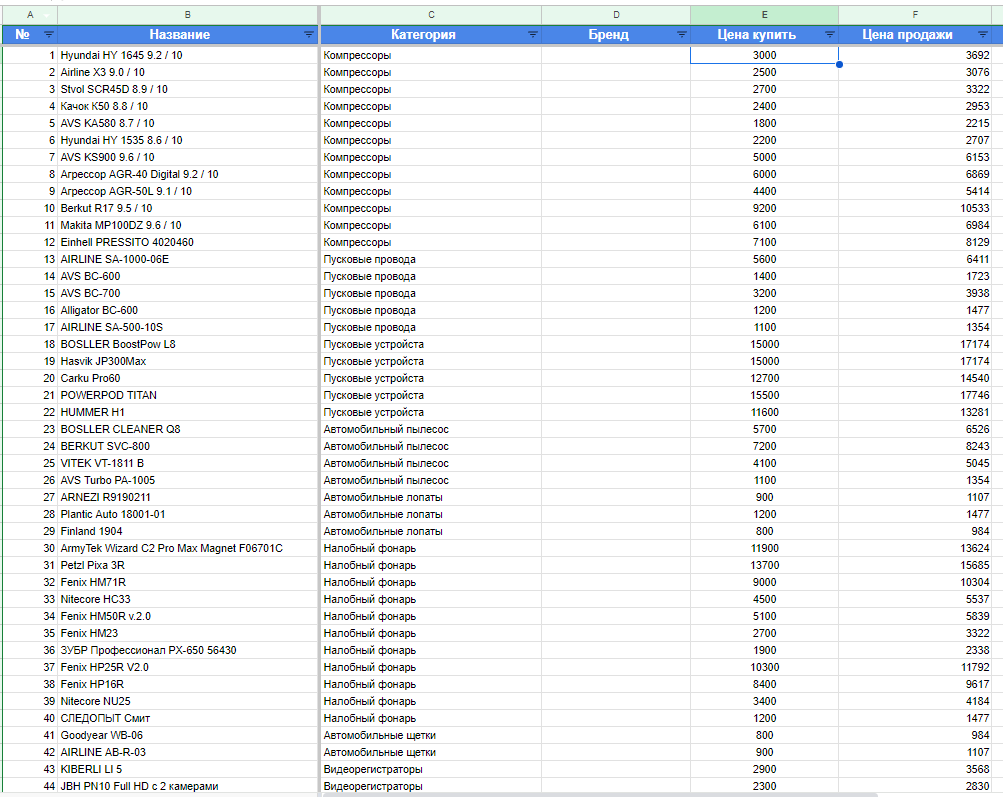Select cell AVS KS900 9.6 / 10
Viewport: 1003px width, 797px height.
click(x=187, y=157)
